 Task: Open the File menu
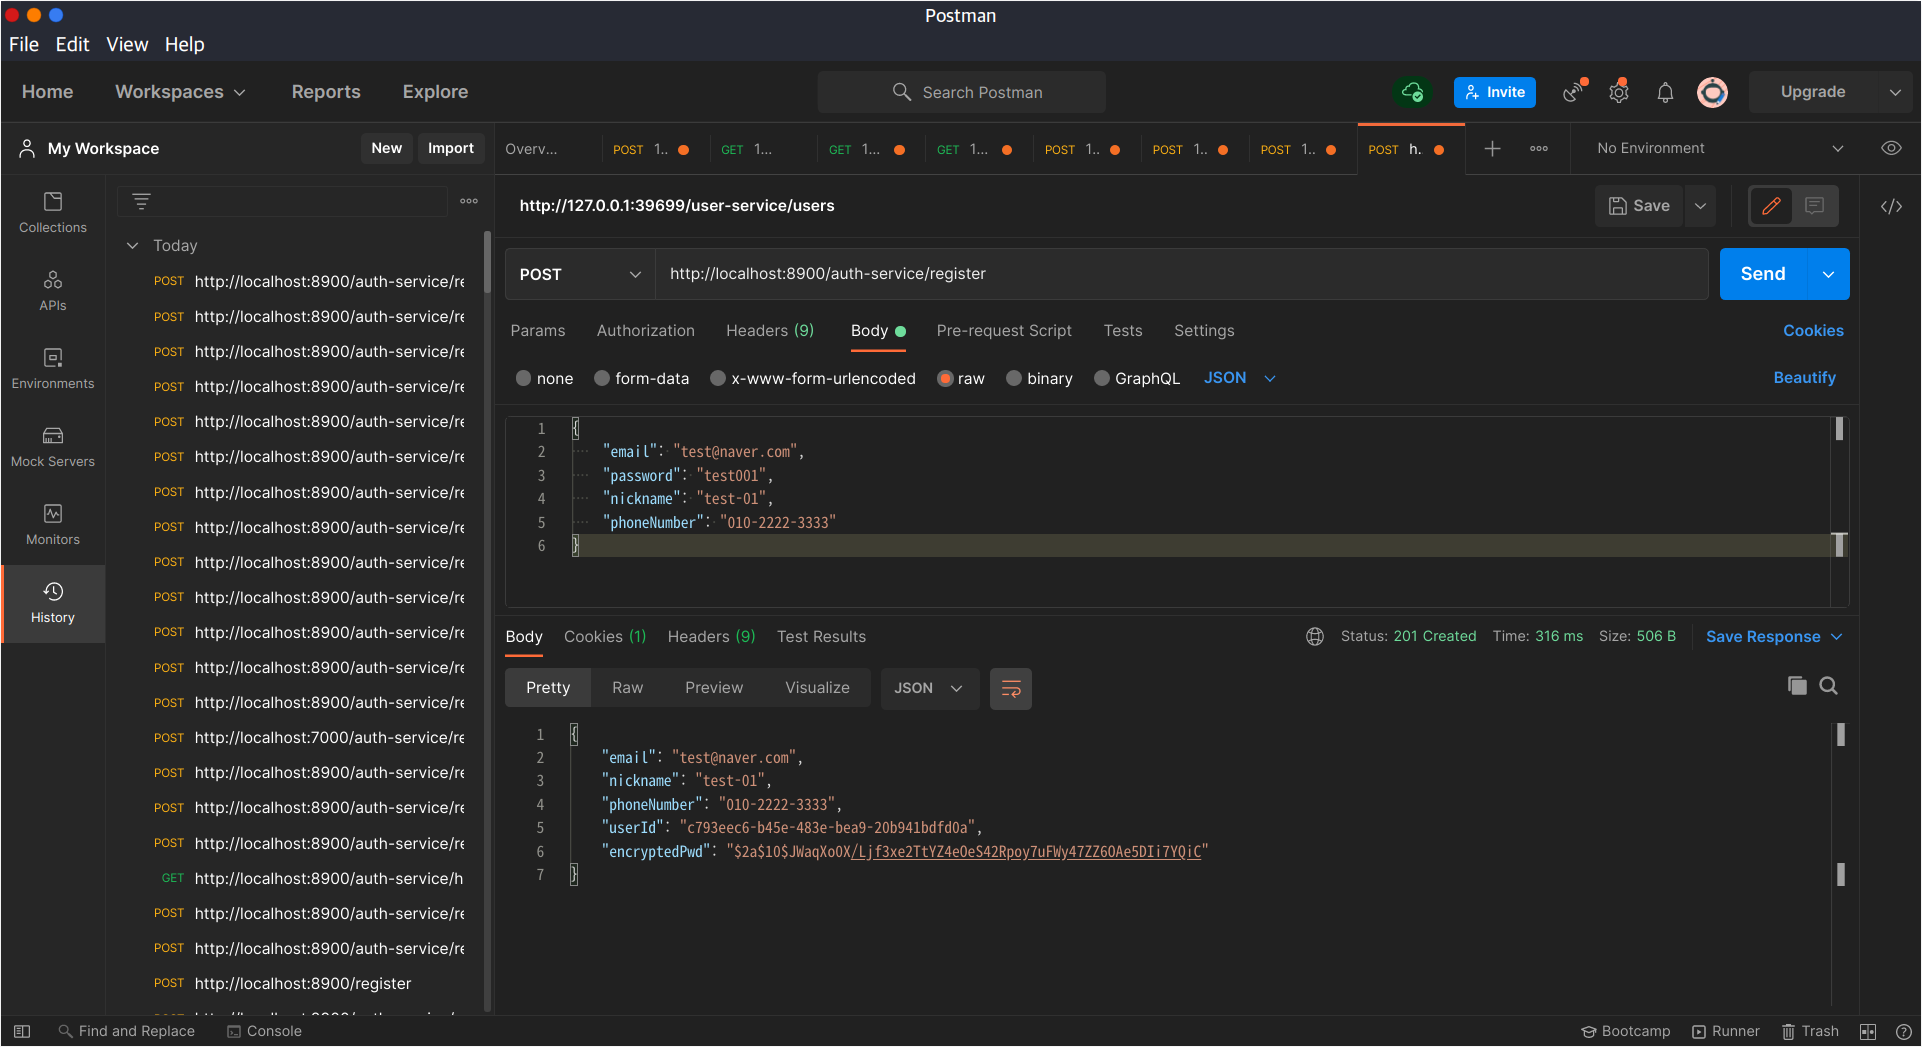click(24, 44)
